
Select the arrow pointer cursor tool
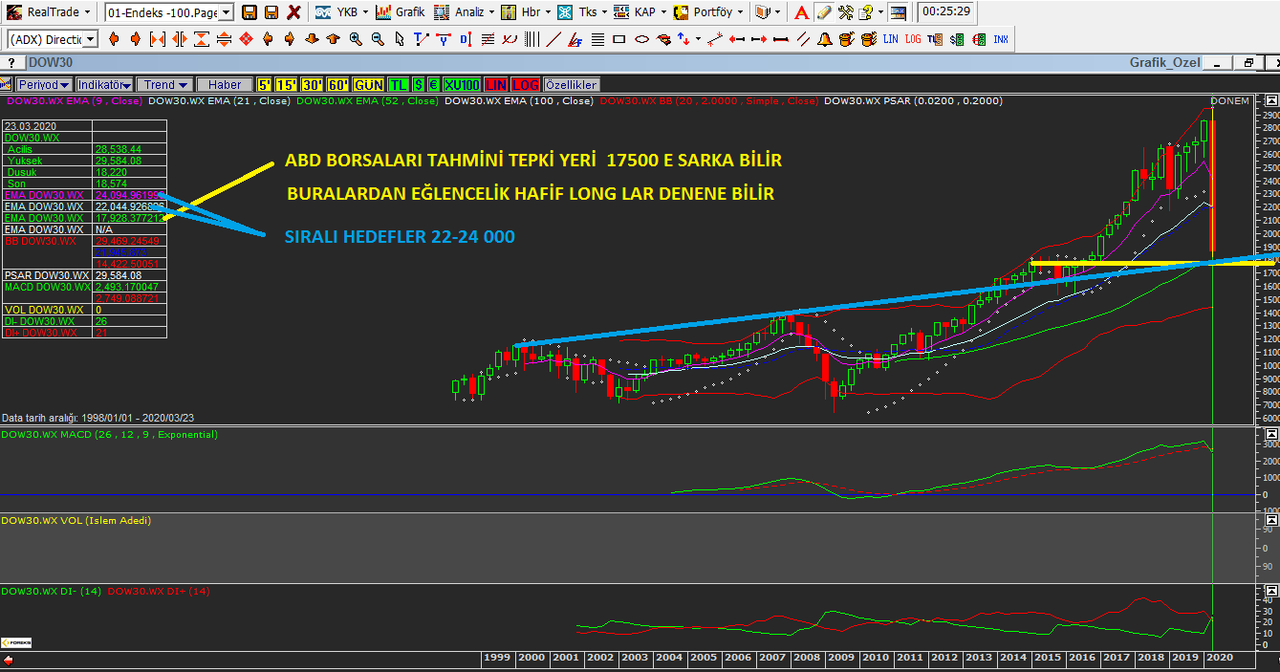tap(399, 39)
